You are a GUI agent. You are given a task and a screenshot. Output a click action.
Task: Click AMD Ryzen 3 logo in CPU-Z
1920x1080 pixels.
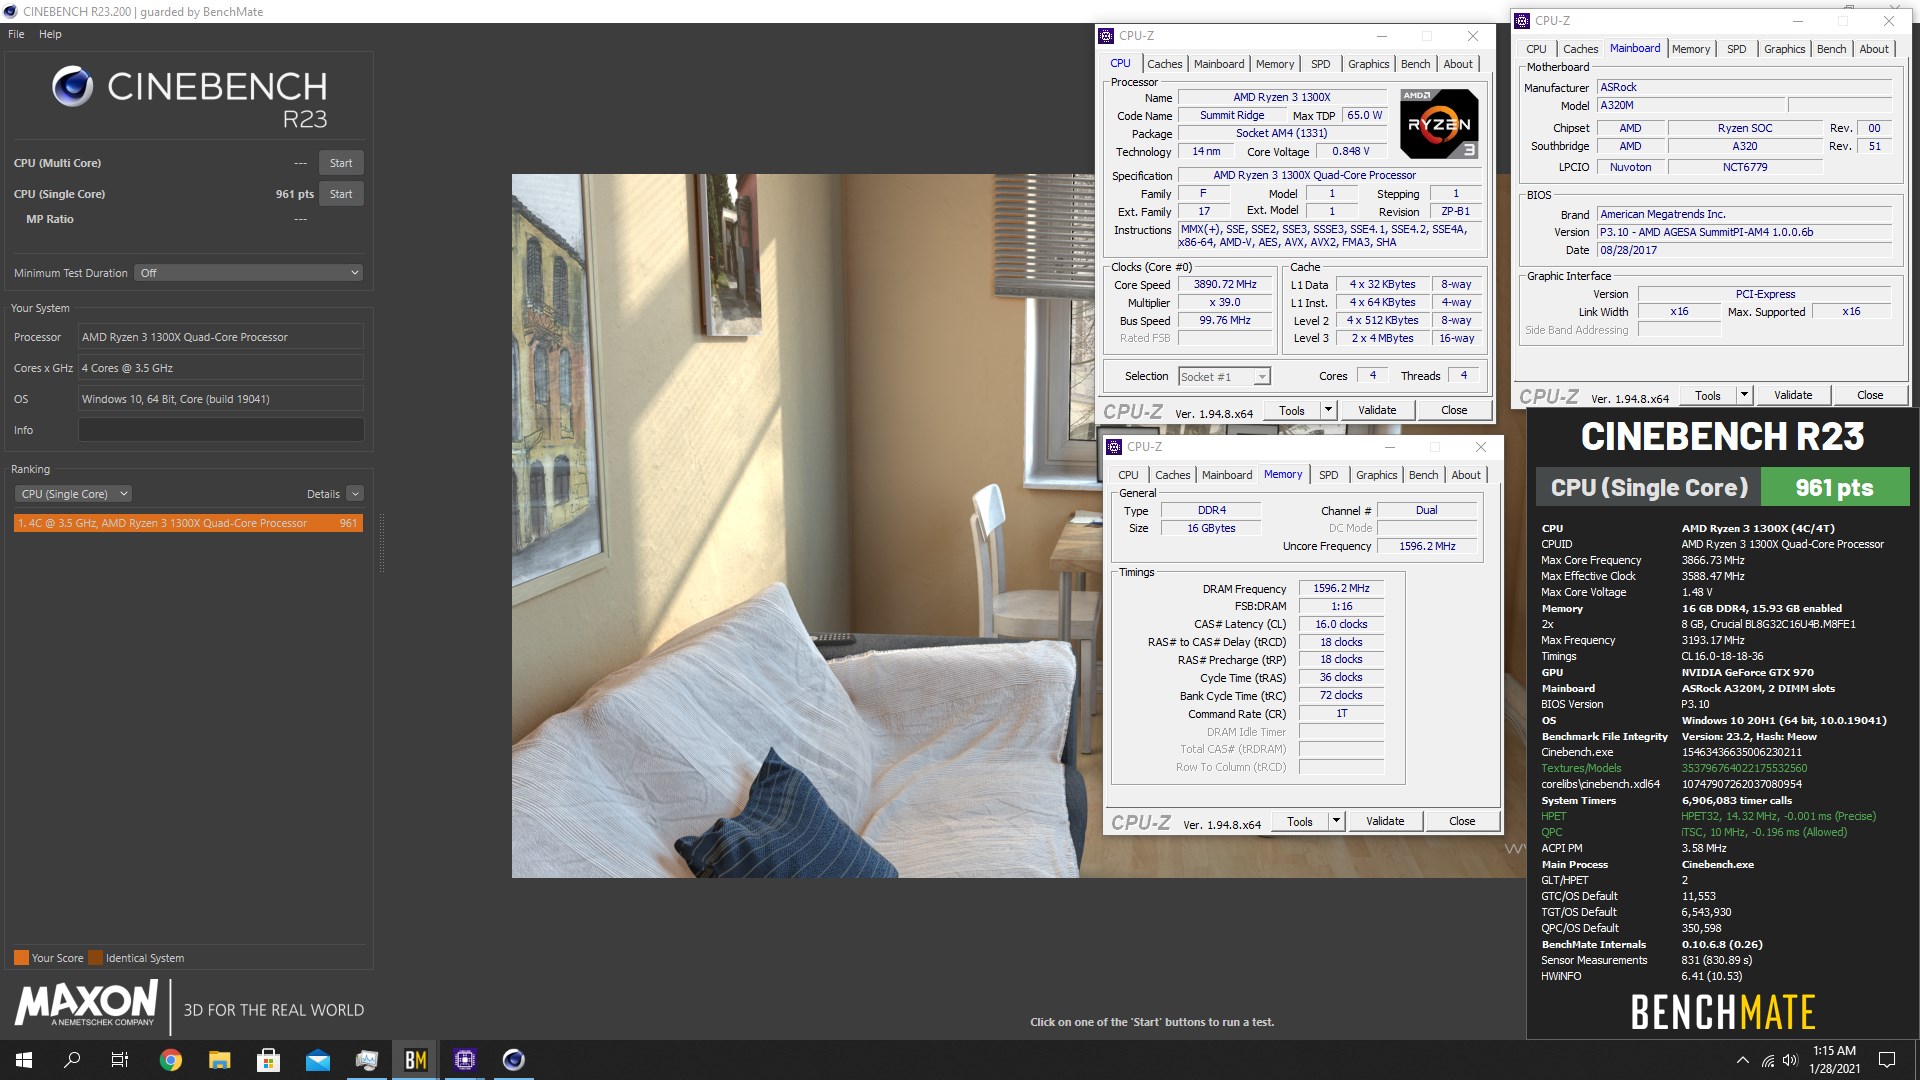point(1439,124)
